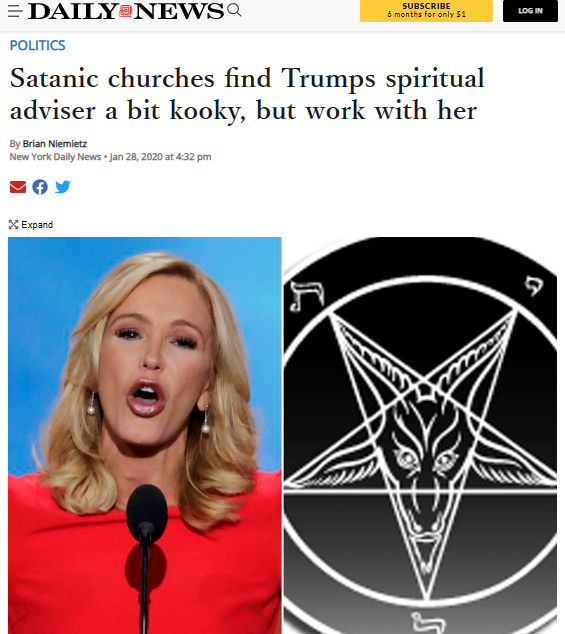Share the article on Twitter
565x634 pixels.
click(x=63, y=187)
